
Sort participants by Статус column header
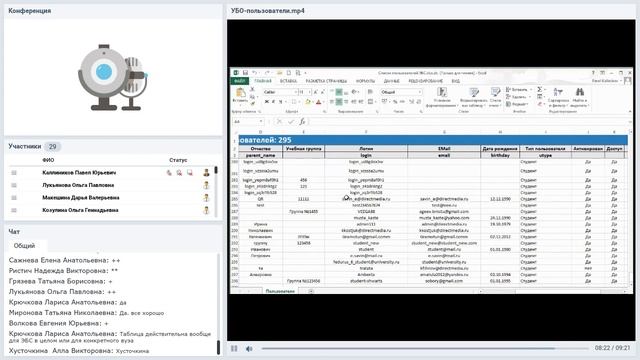(x=178, y=160)
